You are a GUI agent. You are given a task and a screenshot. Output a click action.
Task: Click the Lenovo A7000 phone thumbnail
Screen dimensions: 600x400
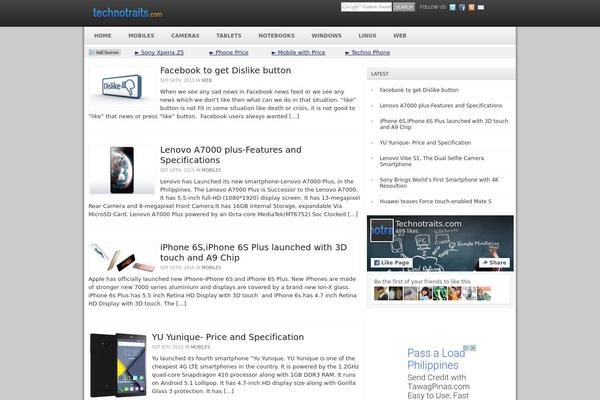122,170
